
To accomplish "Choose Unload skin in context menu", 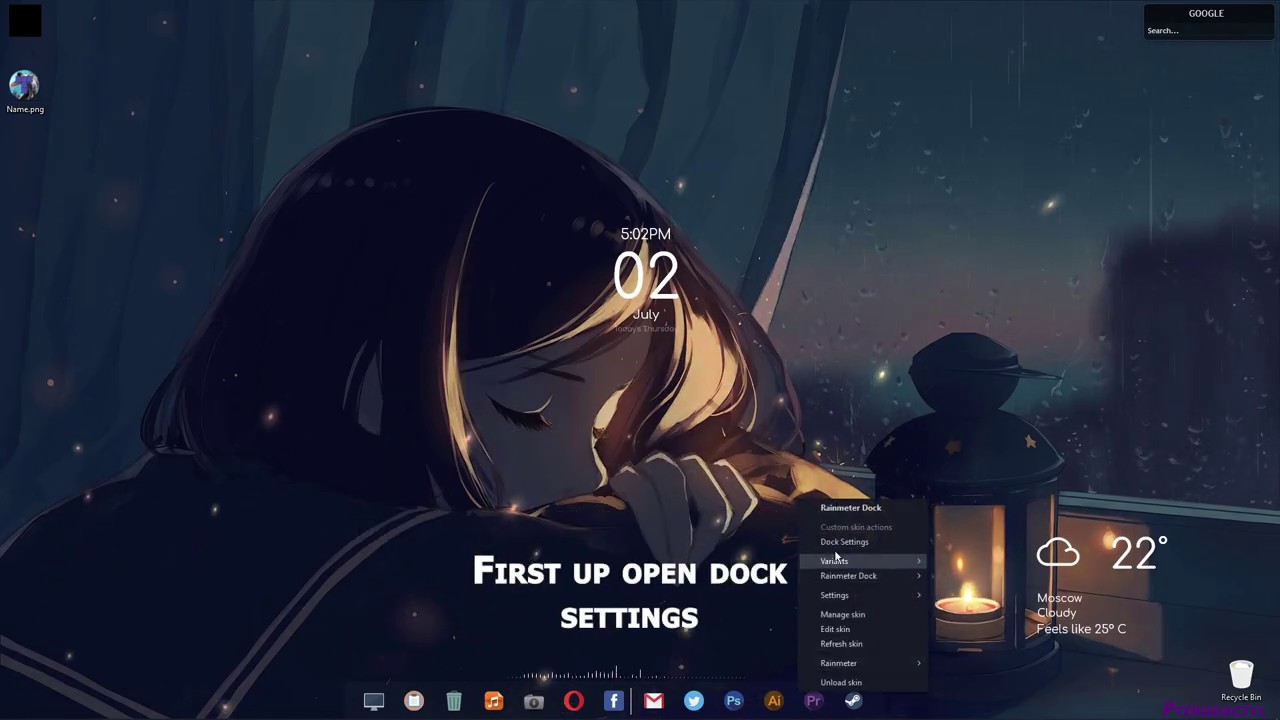I will coord(841,683).
